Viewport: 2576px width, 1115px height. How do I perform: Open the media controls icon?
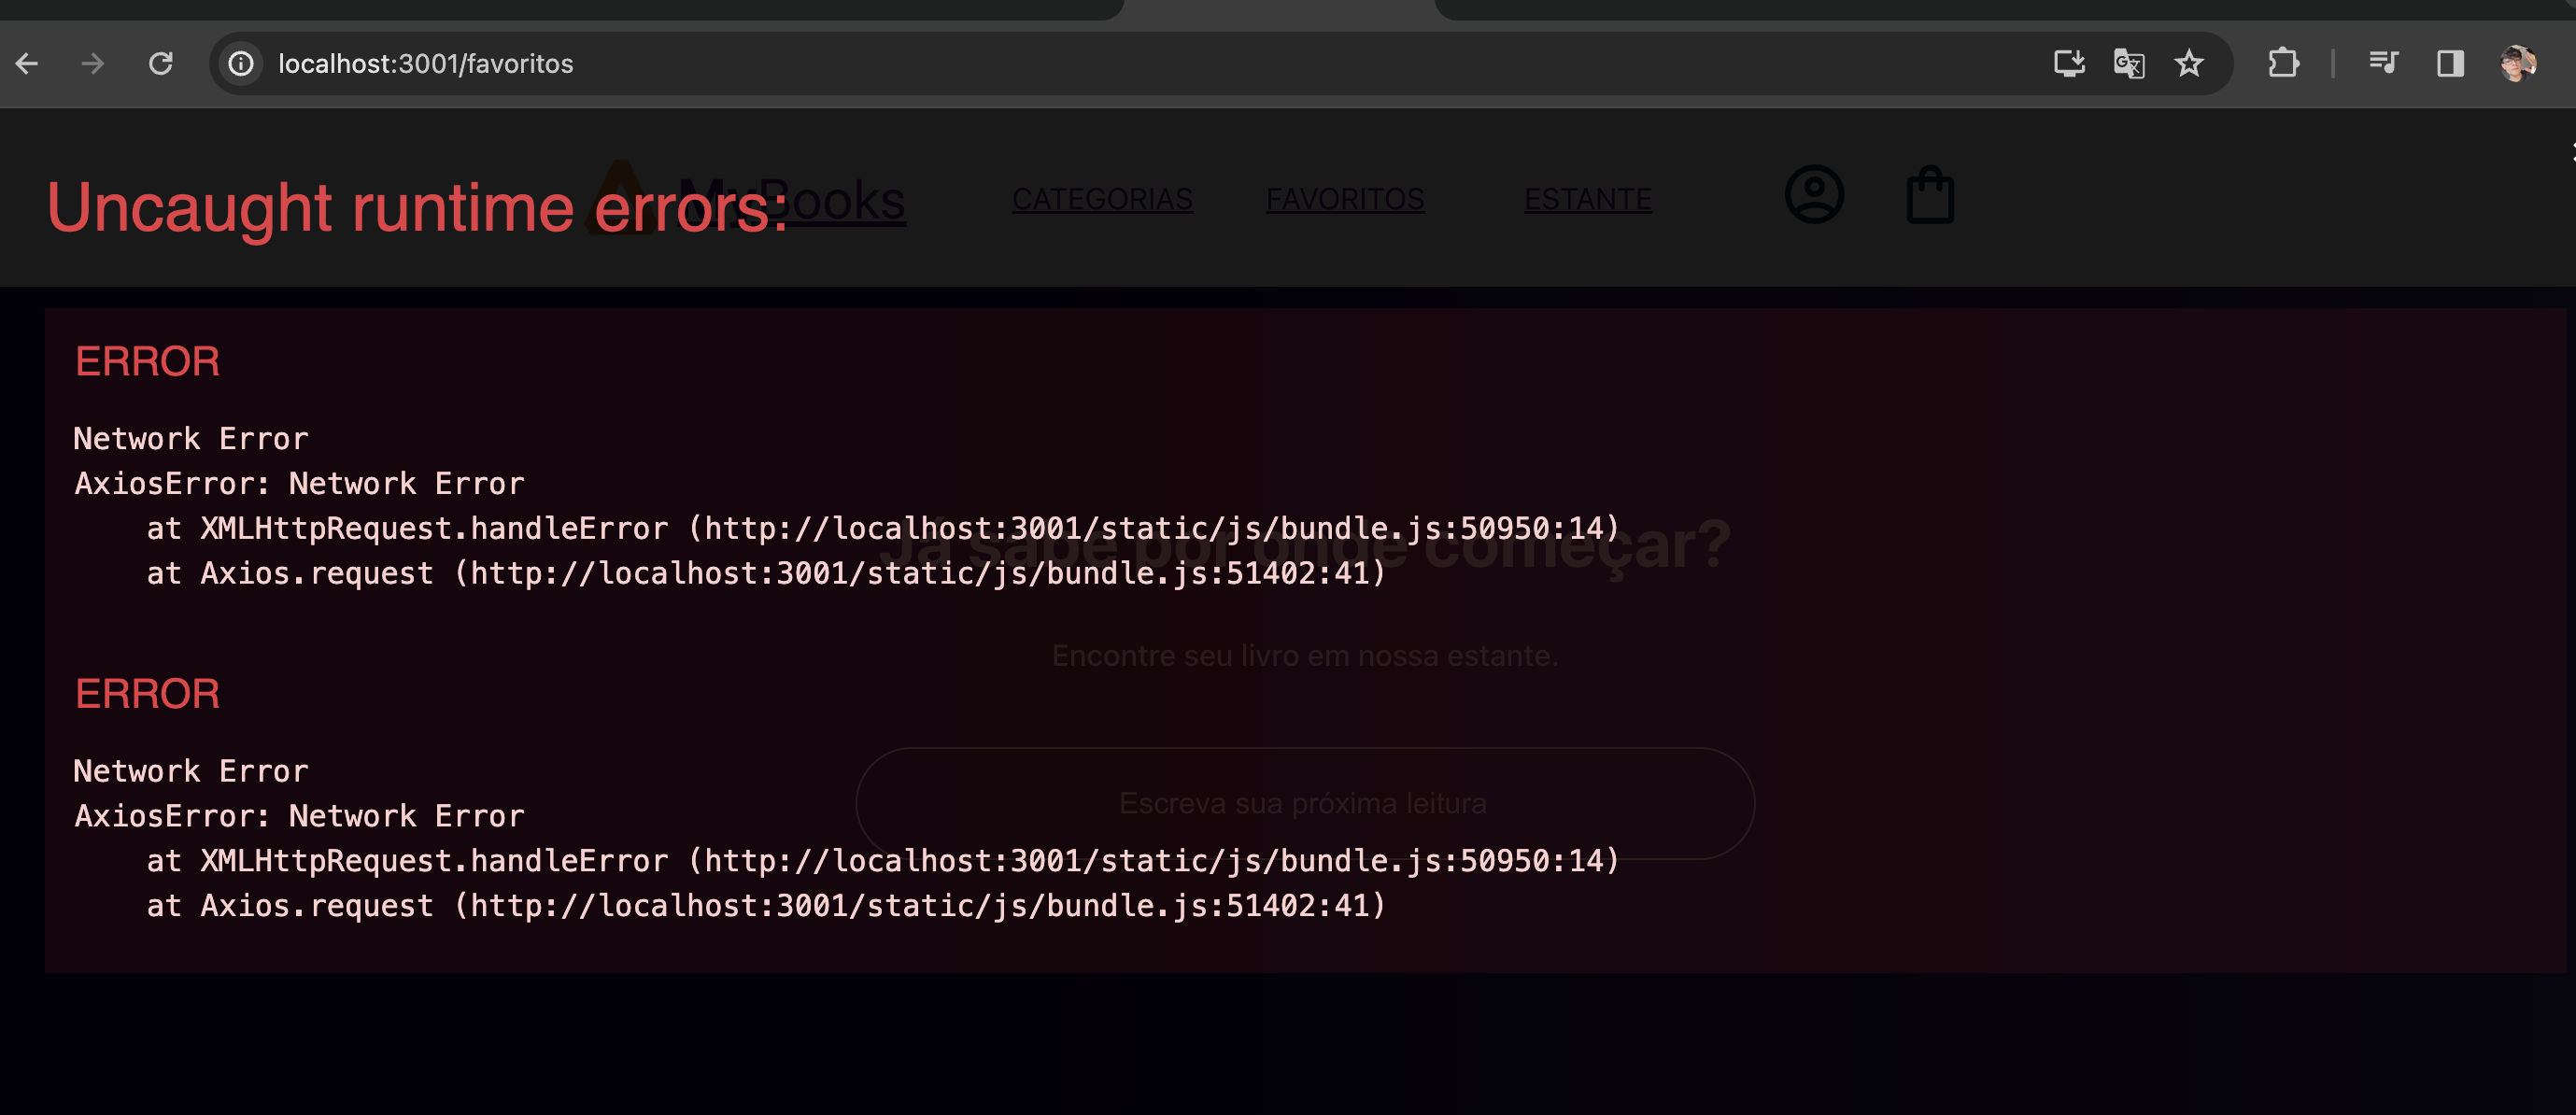coord(2383,64)
